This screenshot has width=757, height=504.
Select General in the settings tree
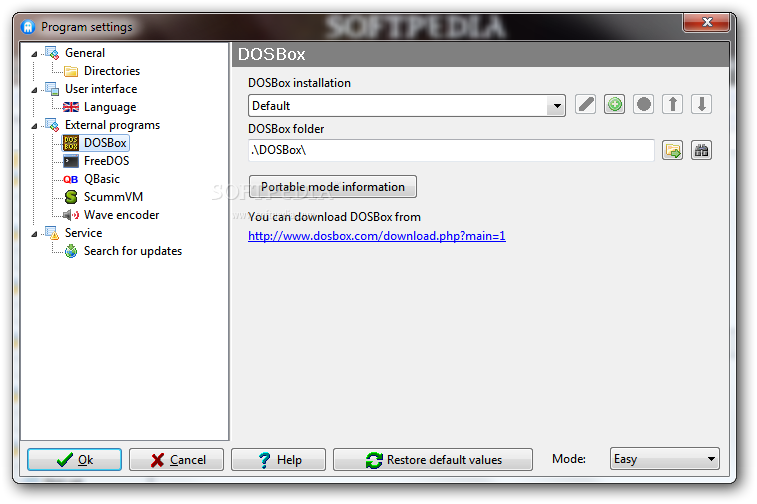point(85,53)
